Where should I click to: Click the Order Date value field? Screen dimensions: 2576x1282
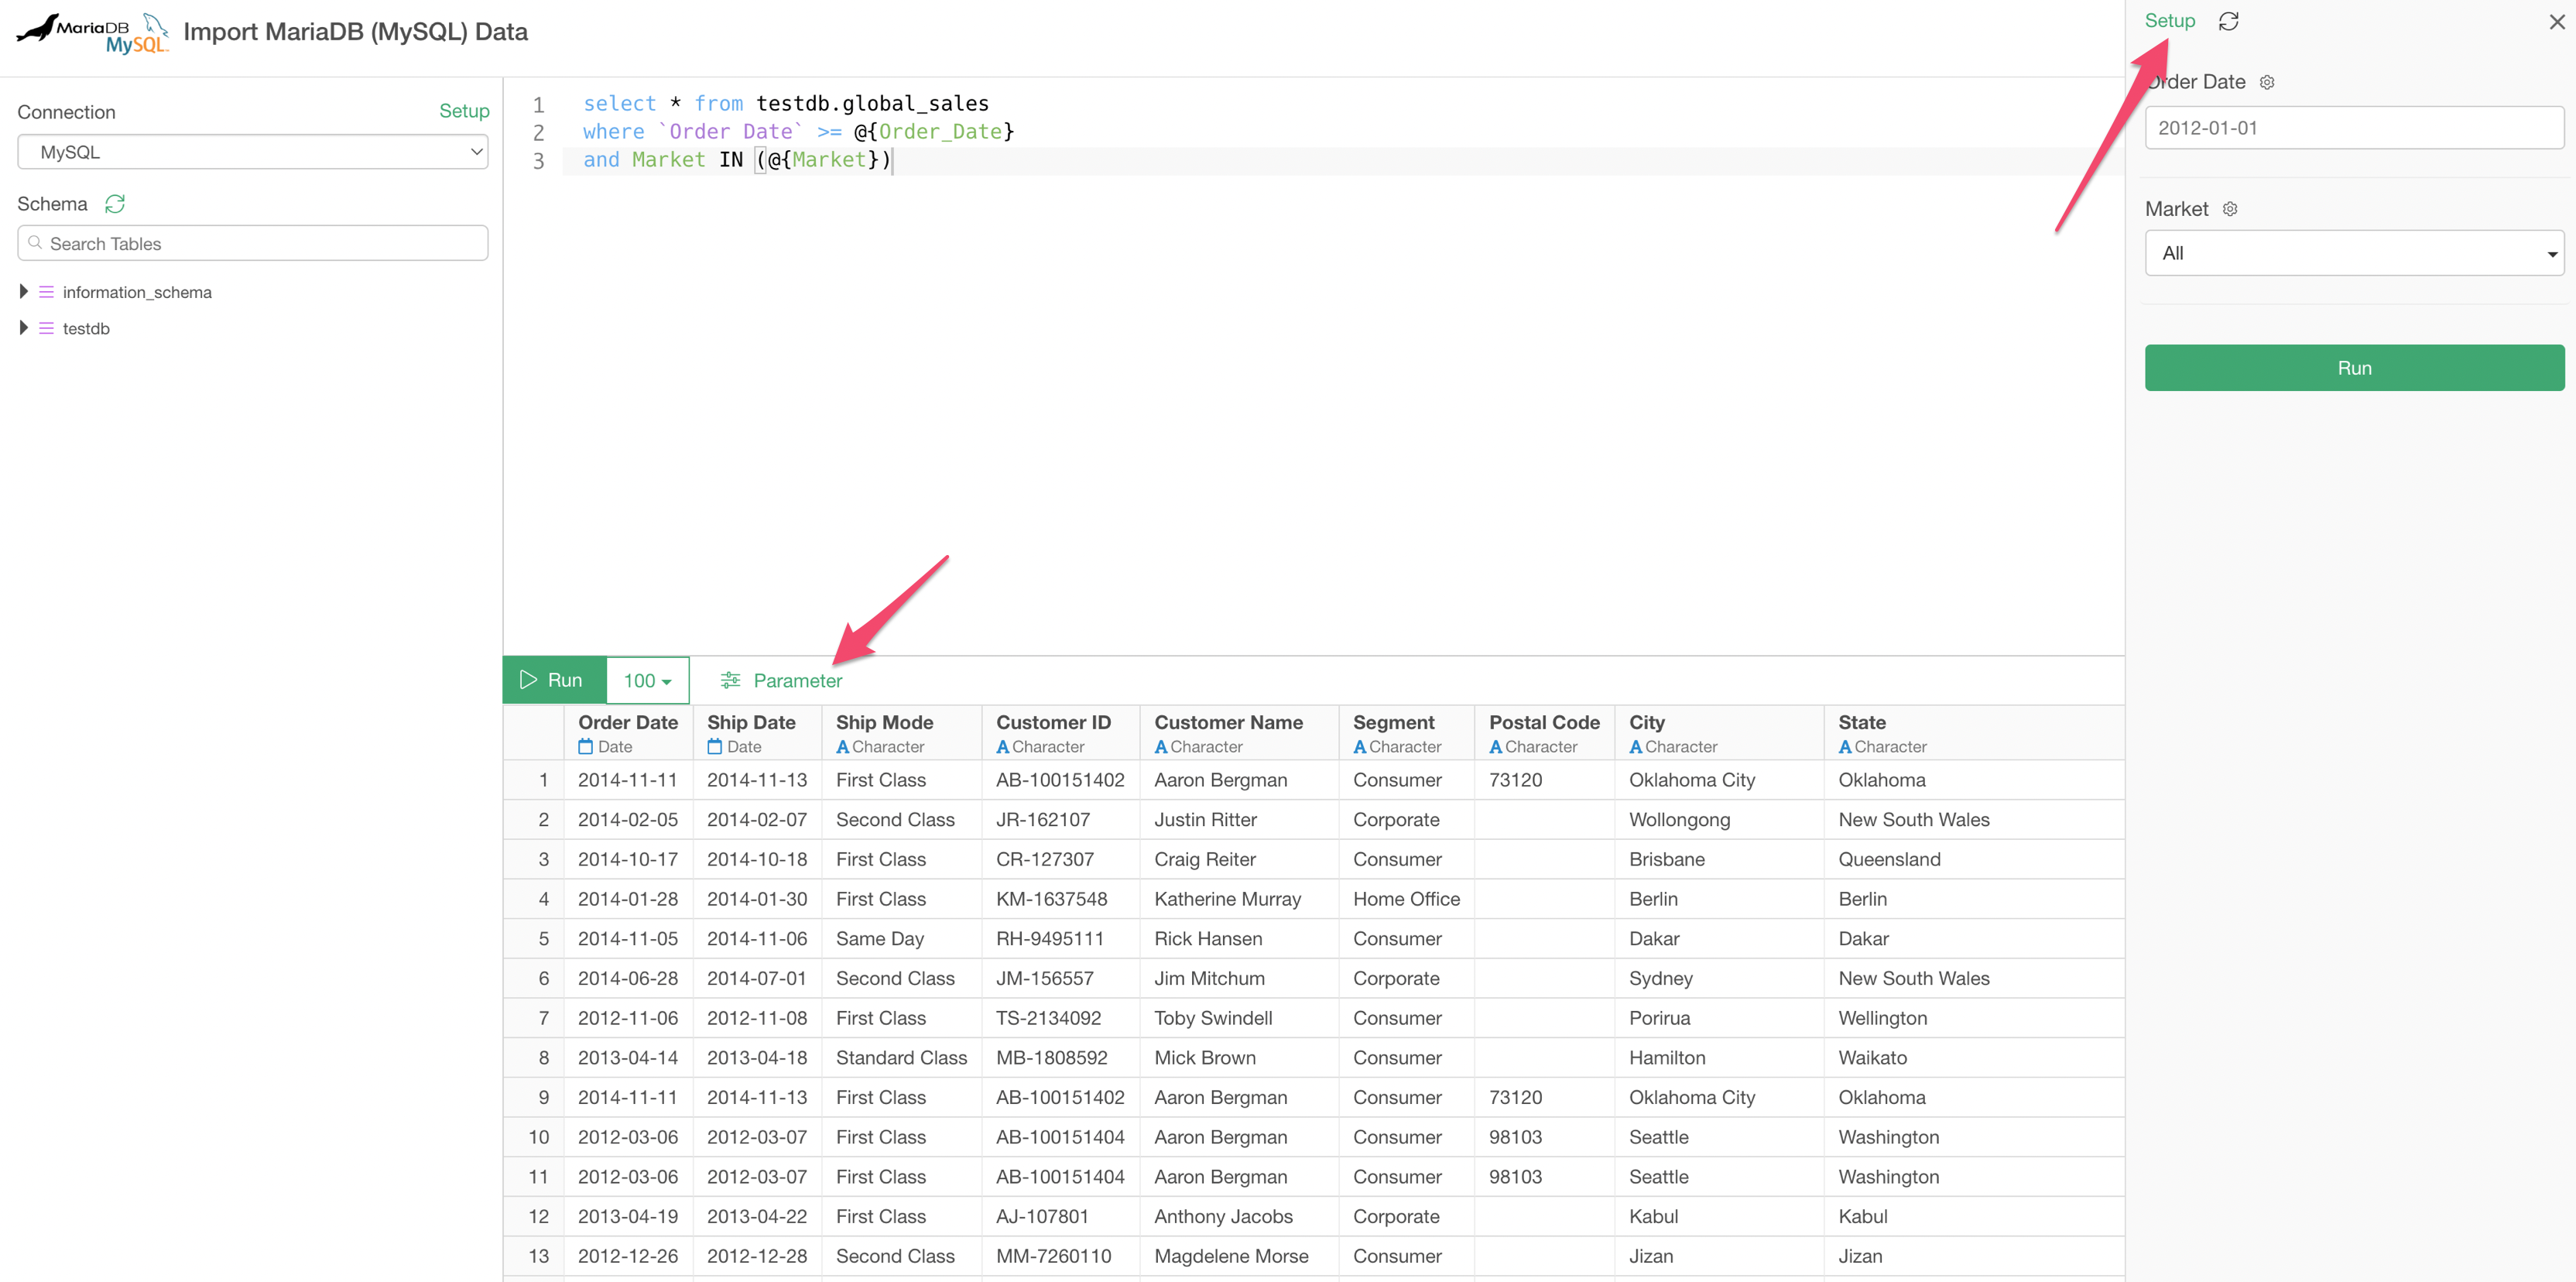[x=2353, y=128]
